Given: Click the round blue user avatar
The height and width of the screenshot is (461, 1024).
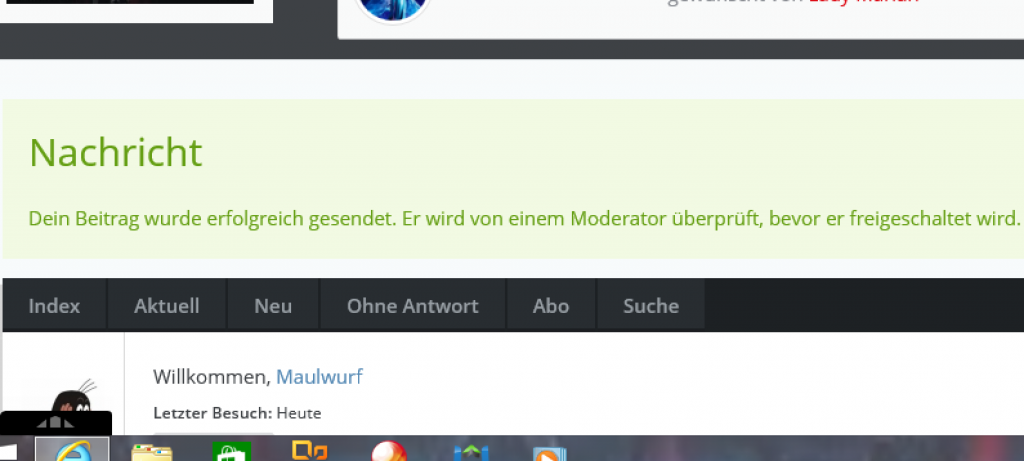Looking at the screenshot, I should click(x=393, y=8).
